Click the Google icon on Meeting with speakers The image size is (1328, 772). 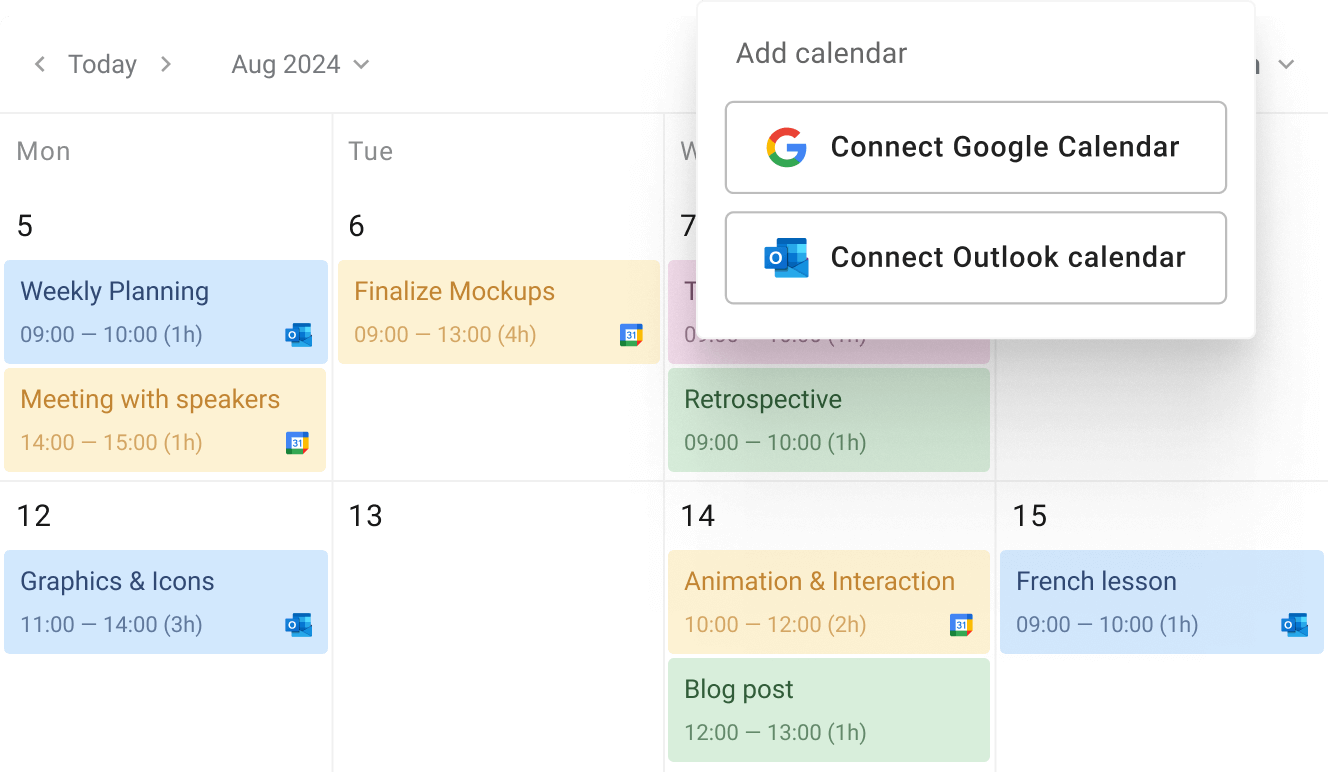[x=299, y=444]
